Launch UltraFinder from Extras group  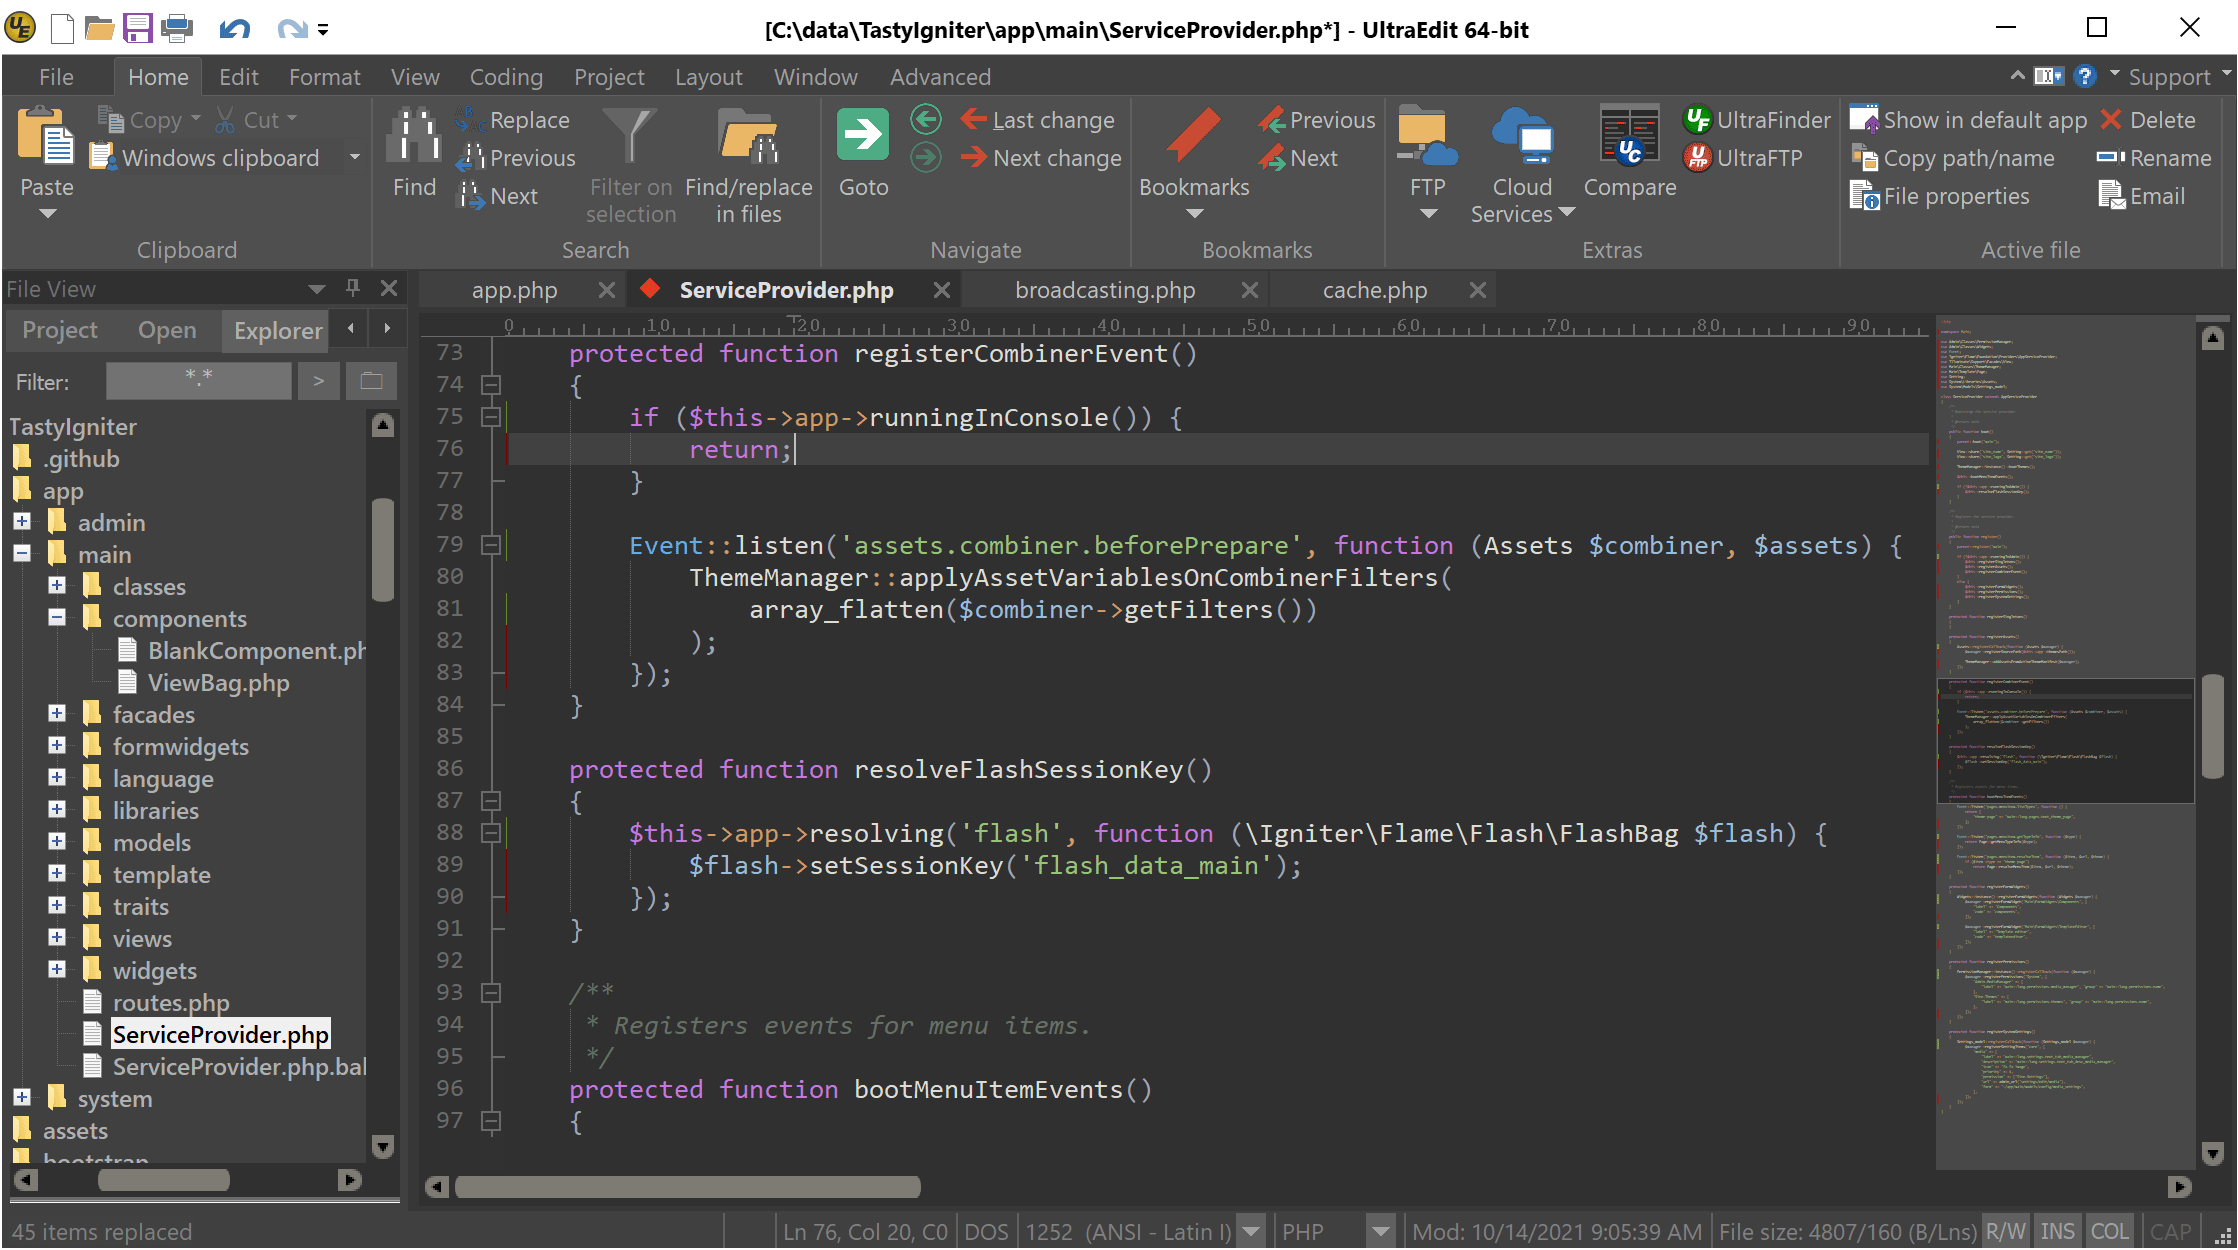click(x=1757, y=120)
